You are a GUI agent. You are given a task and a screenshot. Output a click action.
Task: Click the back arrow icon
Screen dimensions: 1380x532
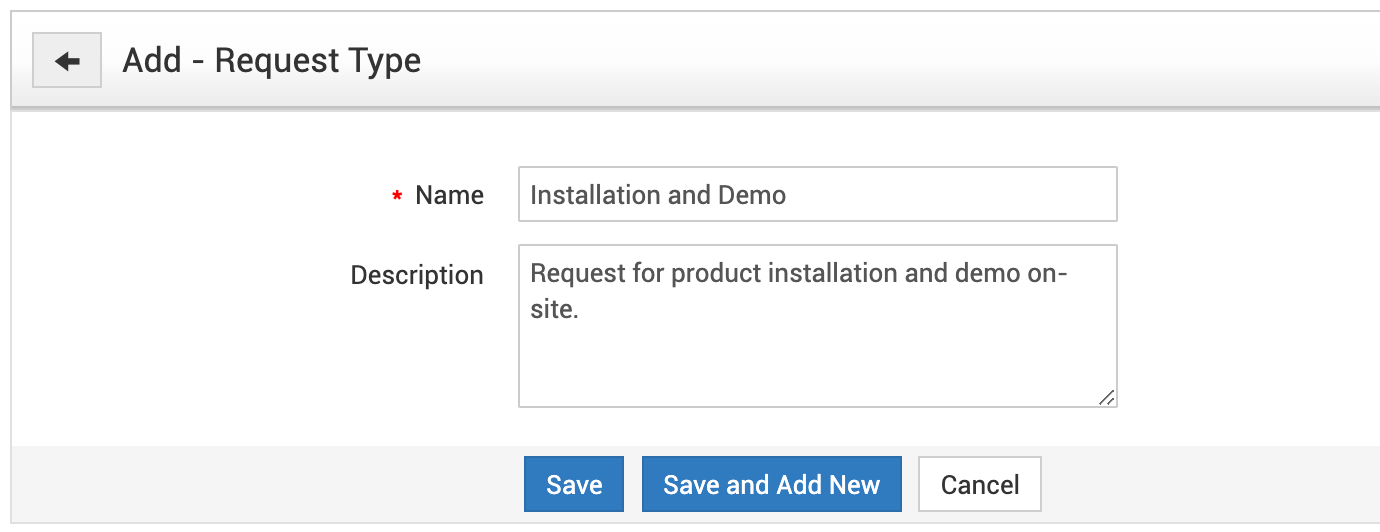pyautogui.click(x=67, y=61)
